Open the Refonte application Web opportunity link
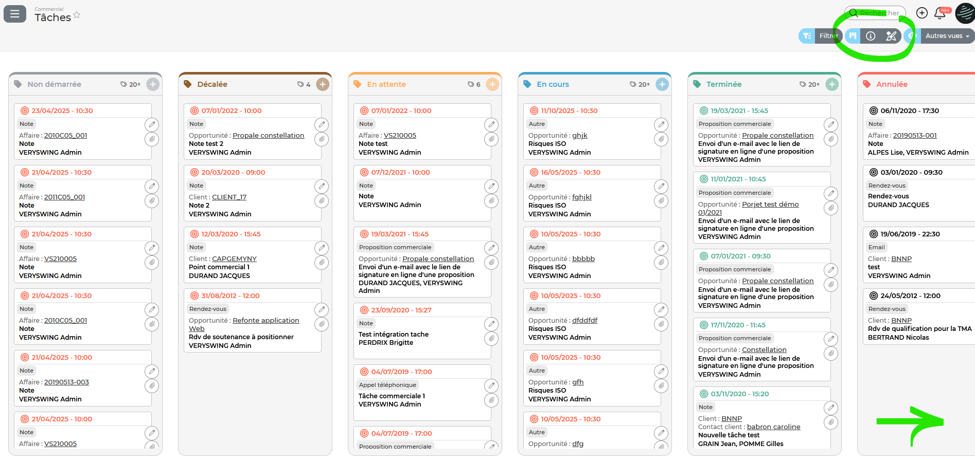This screenshot has height=462, width=975. [244, 325]
